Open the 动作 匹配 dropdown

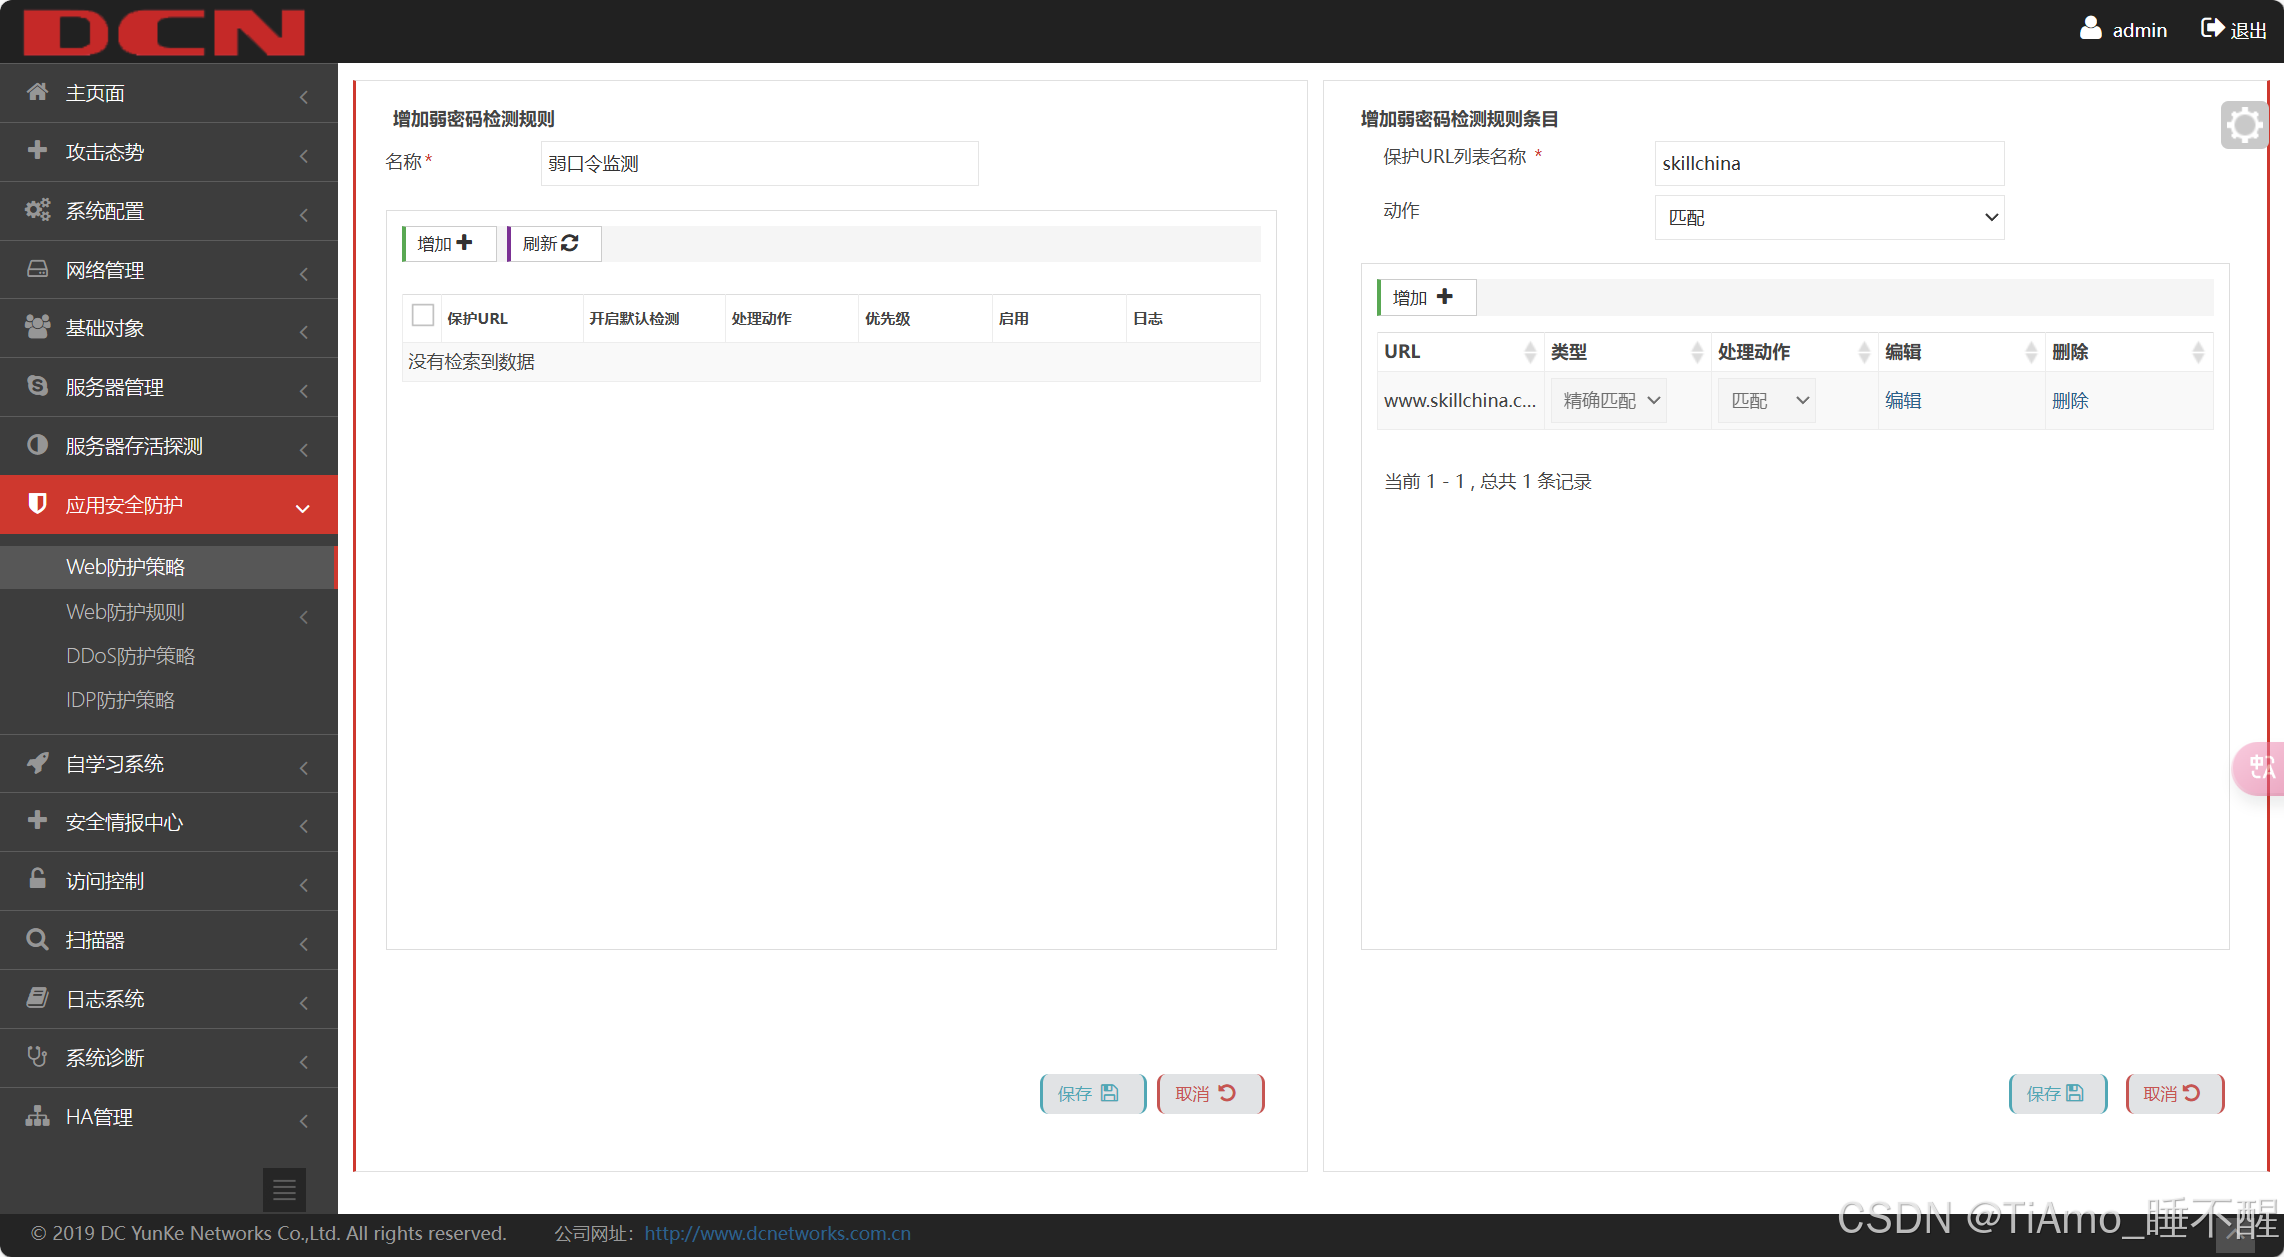tap(1829, 217)
